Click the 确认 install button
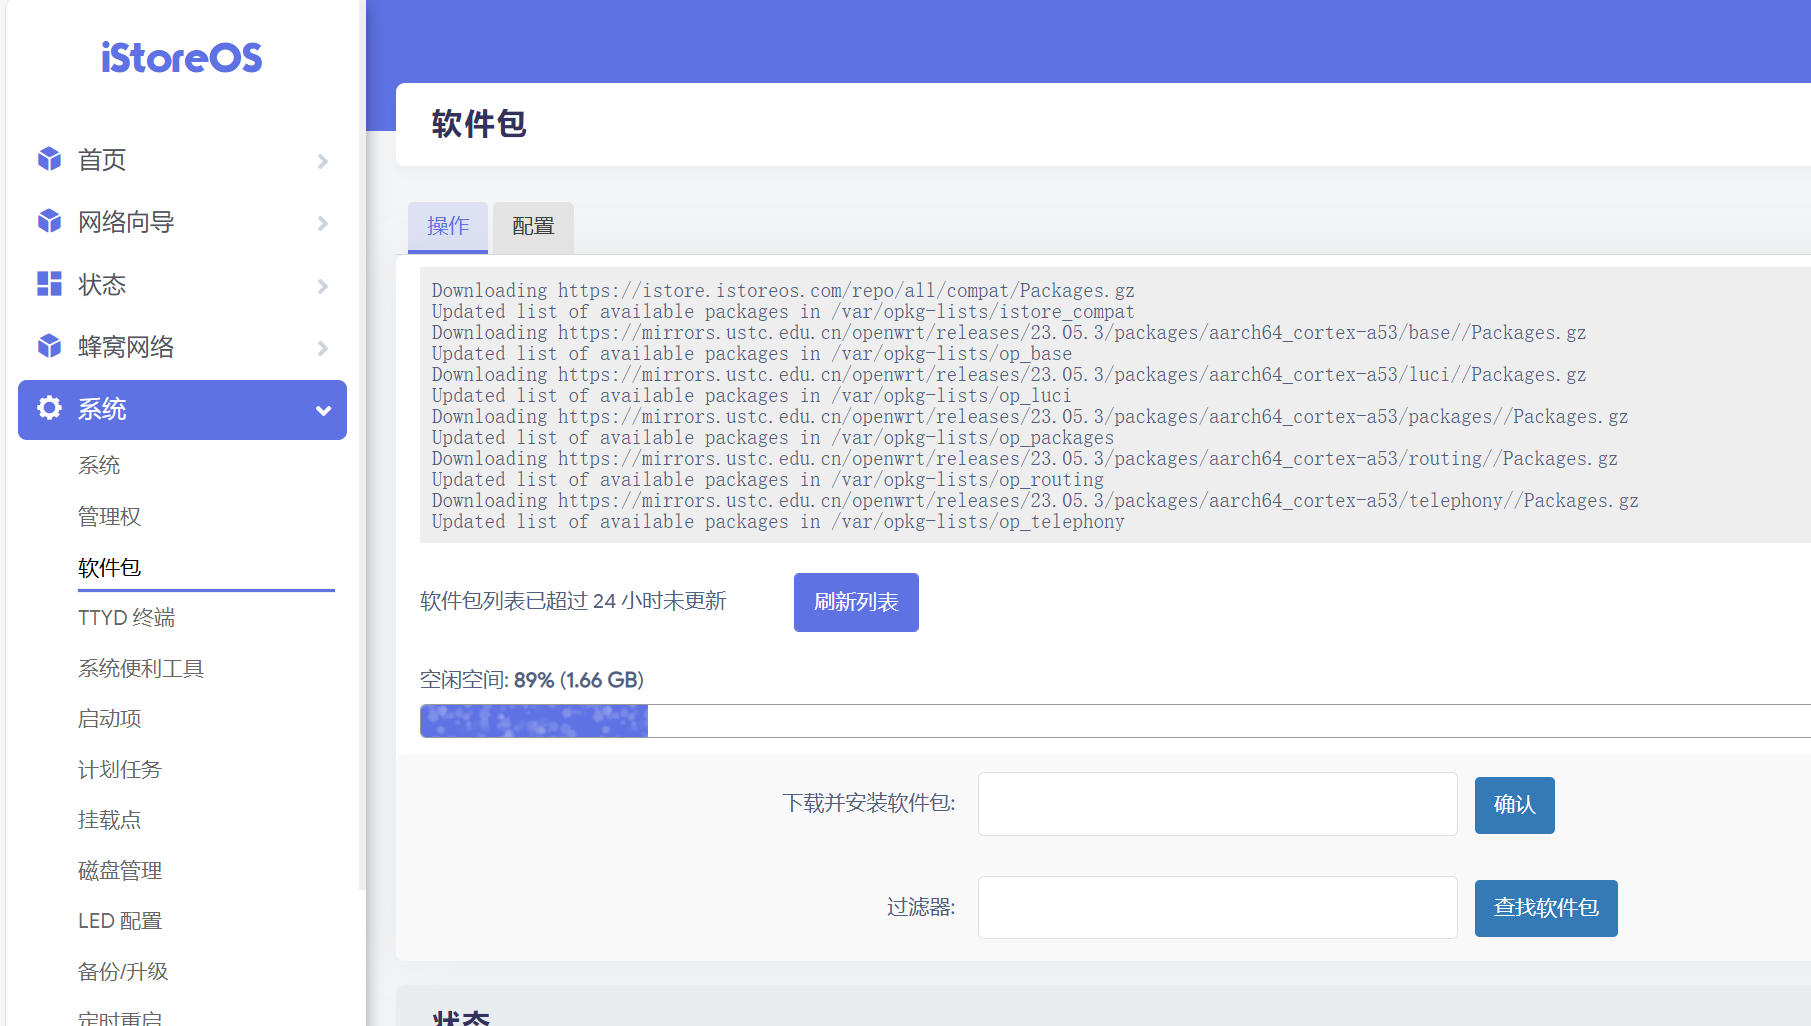The width and height of the screenshot is (1811, 1026). 1514,805
